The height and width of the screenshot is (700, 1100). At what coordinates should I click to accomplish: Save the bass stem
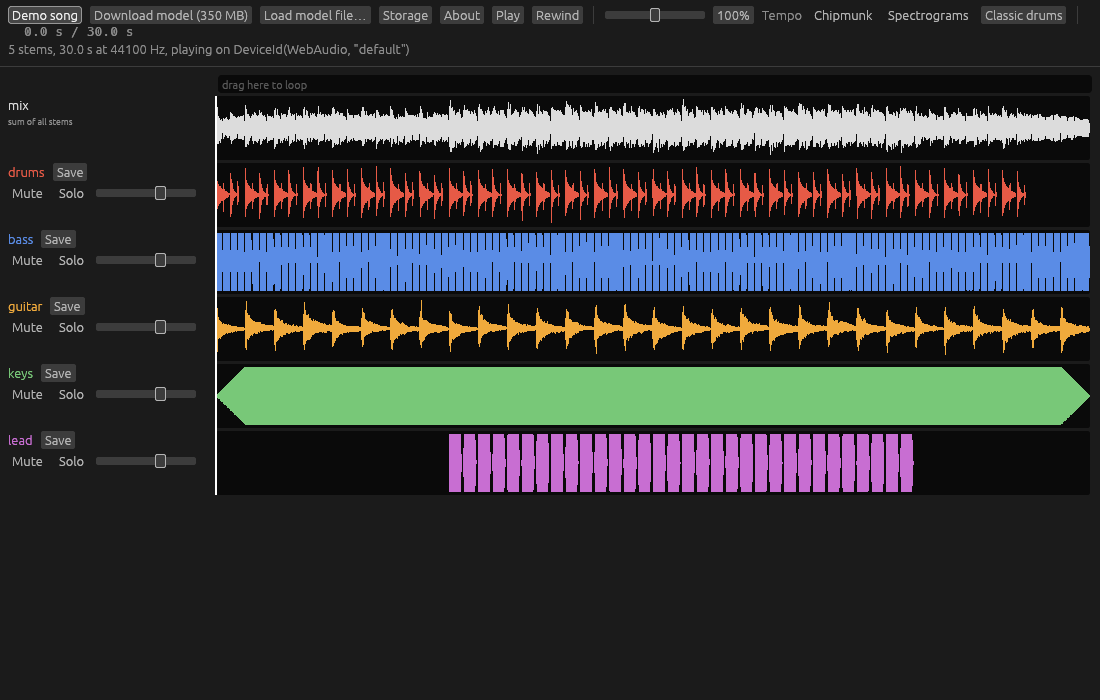click(58, 239)
